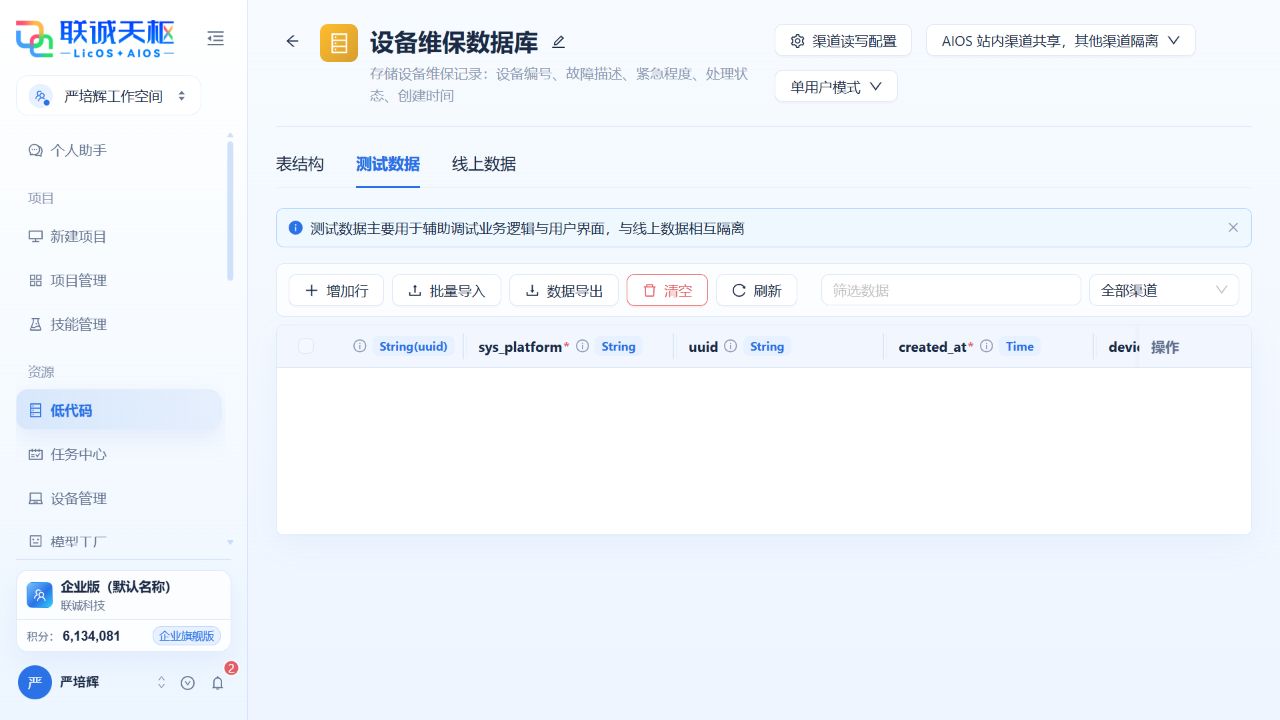The height and width of the screenshot is (720, 1280).
Task: Click the 企业版（默认名称）card title
Action: (116, 587)
